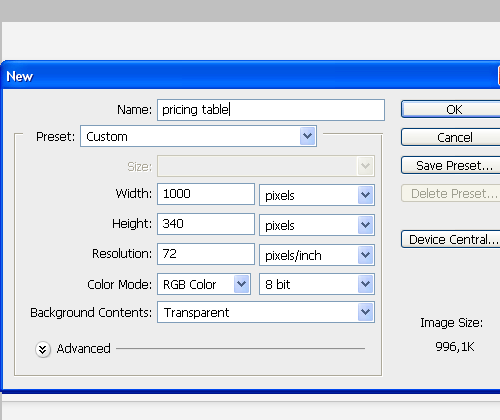
Task: Open the Height units pixels dropdown
Action: pos(317,225)
